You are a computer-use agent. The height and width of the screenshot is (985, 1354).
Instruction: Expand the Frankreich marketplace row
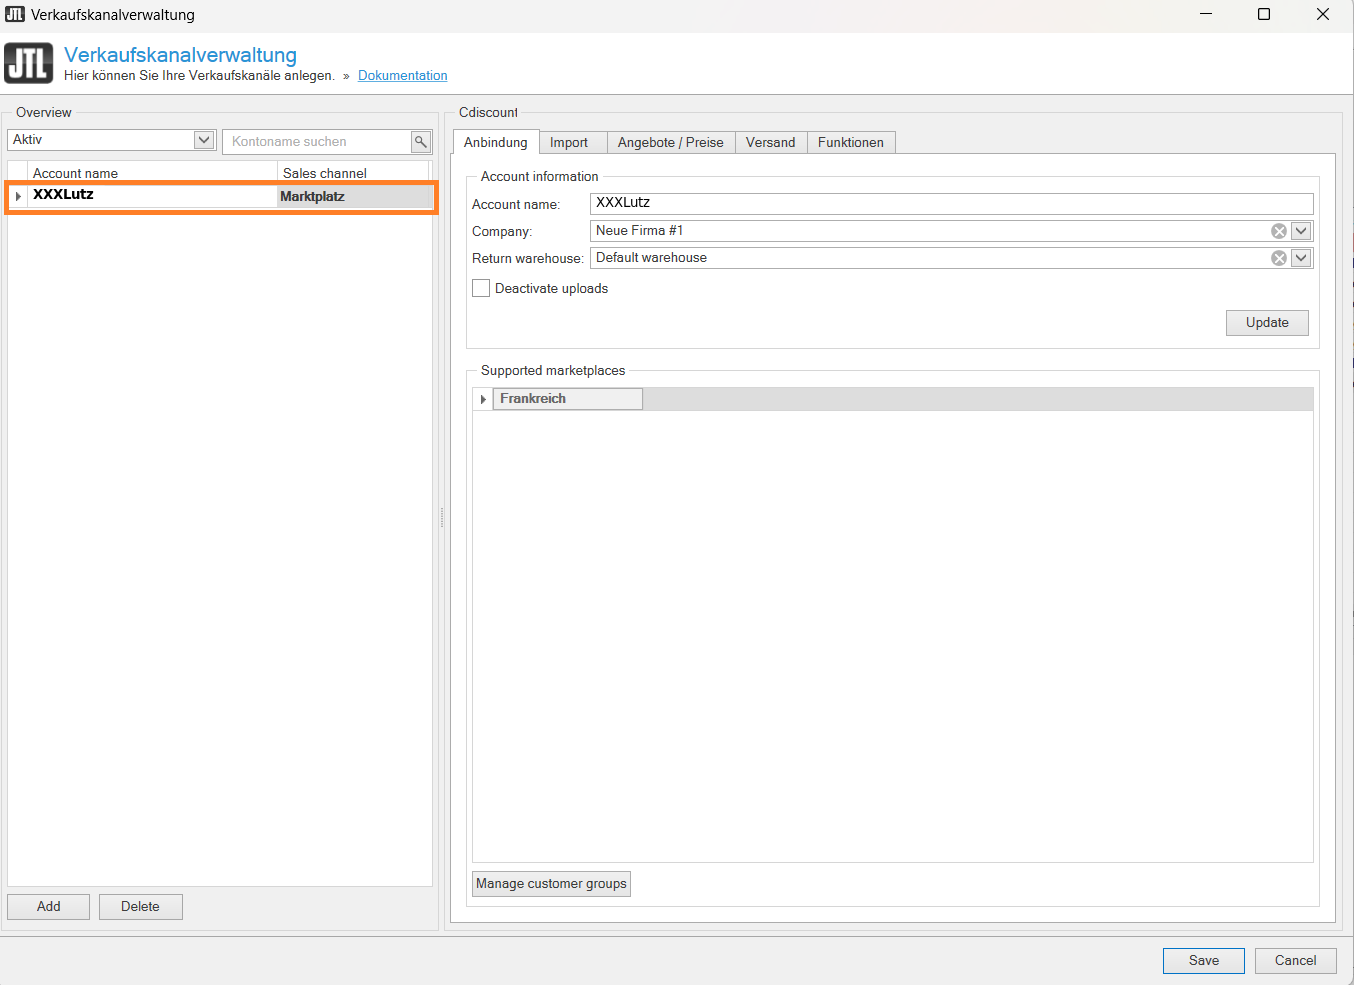point(483,399)
